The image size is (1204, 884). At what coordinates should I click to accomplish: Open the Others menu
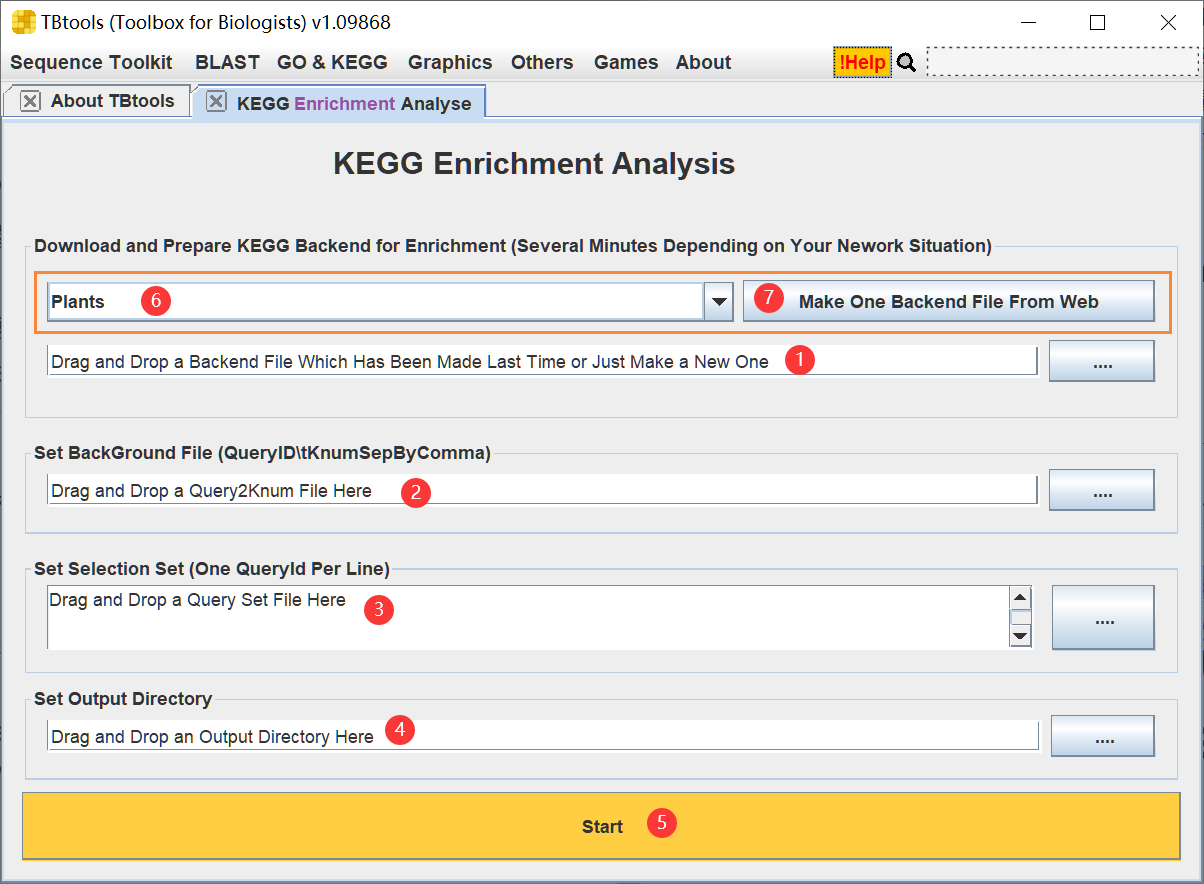point(542,62)
